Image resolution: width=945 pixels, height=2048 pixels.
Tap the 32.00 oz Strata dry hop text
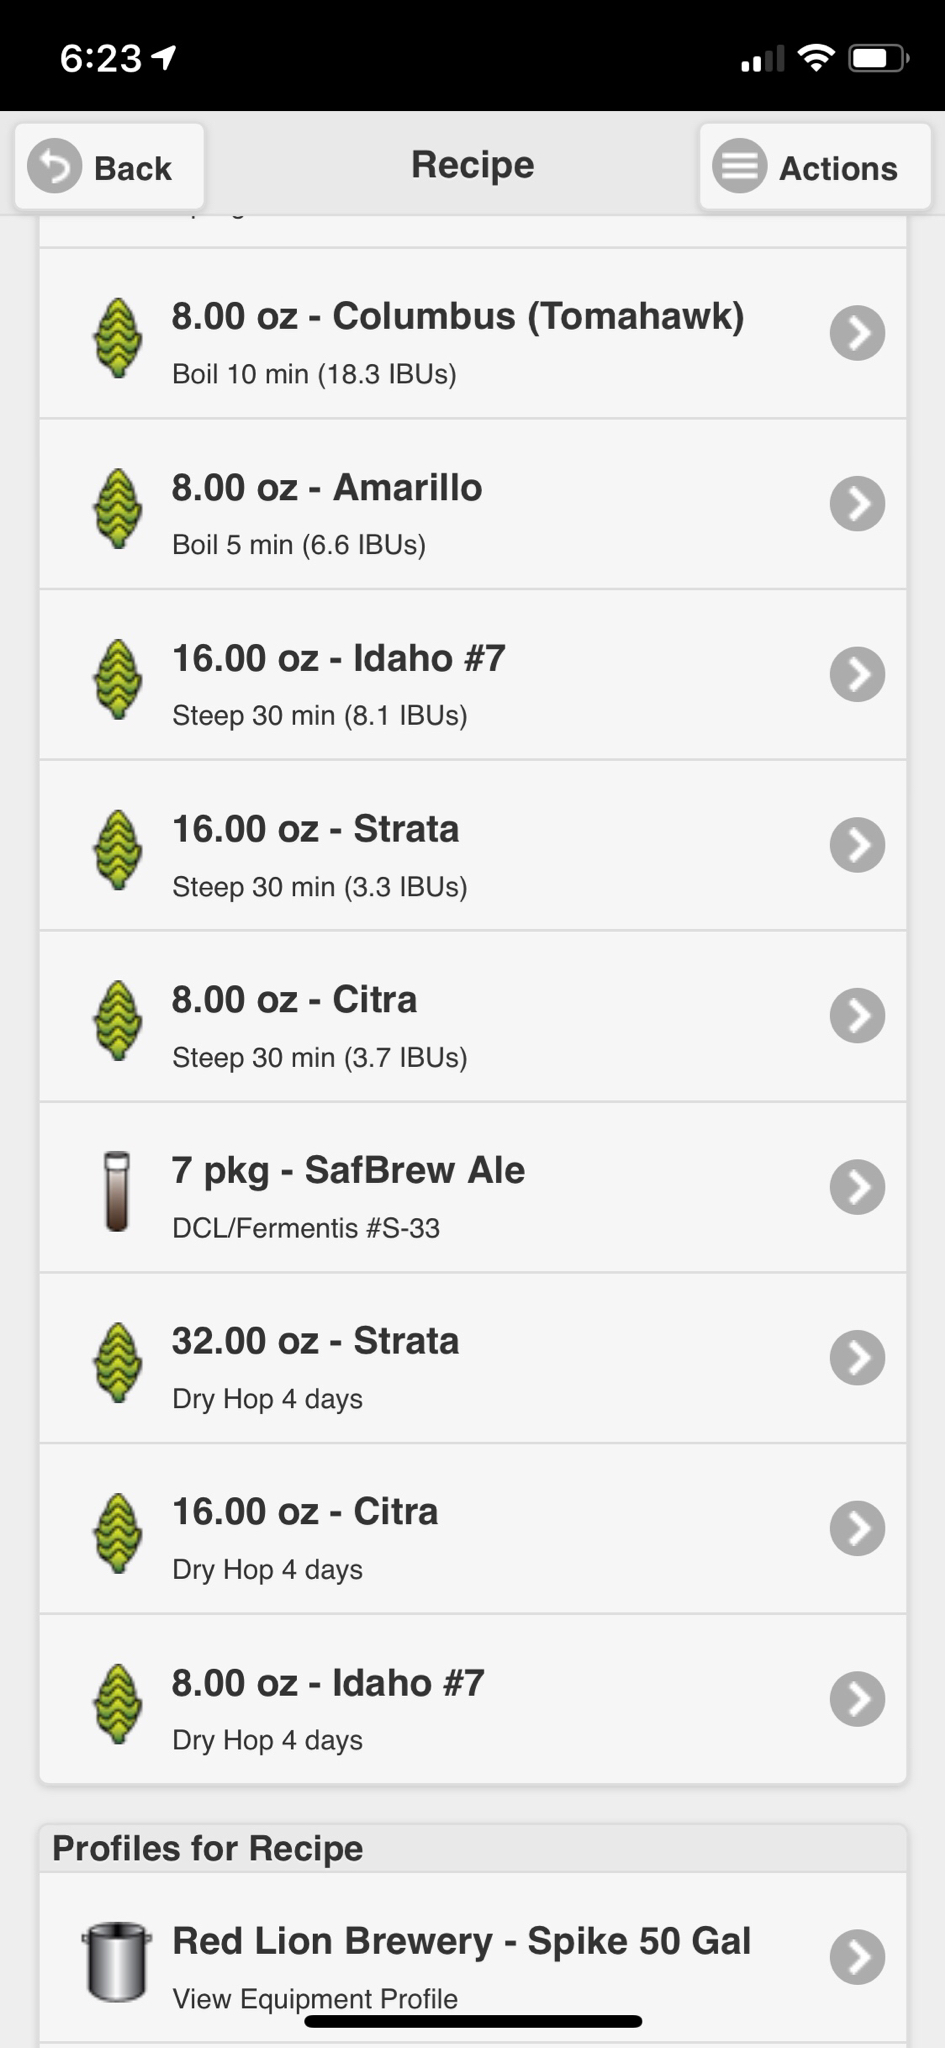315,1341
